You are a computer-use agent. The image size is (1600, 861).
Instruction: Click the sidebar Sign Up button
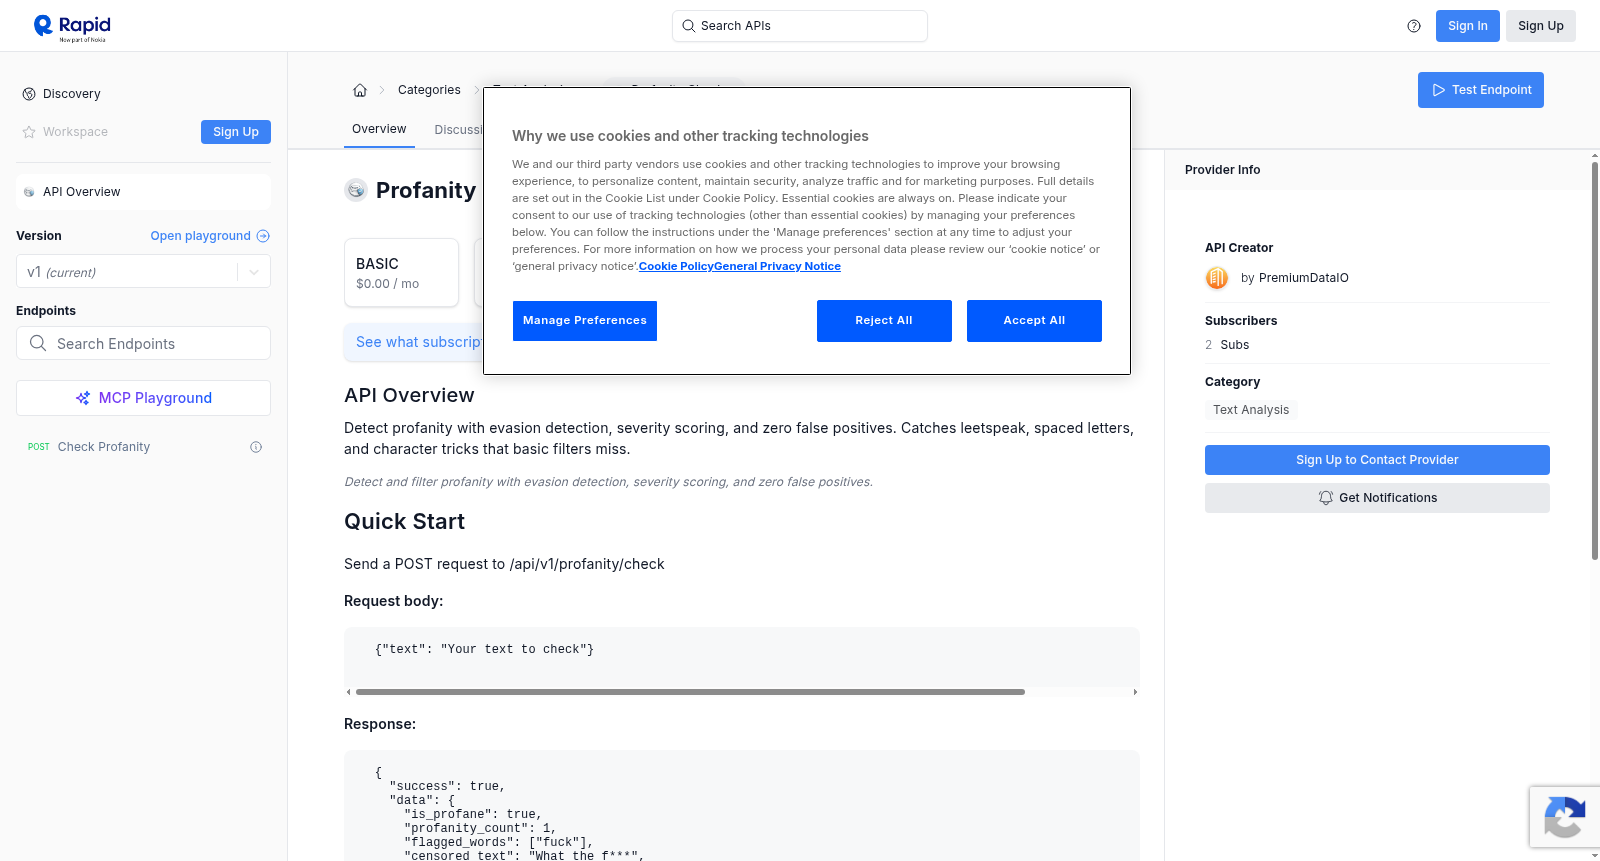pos(236,132)
